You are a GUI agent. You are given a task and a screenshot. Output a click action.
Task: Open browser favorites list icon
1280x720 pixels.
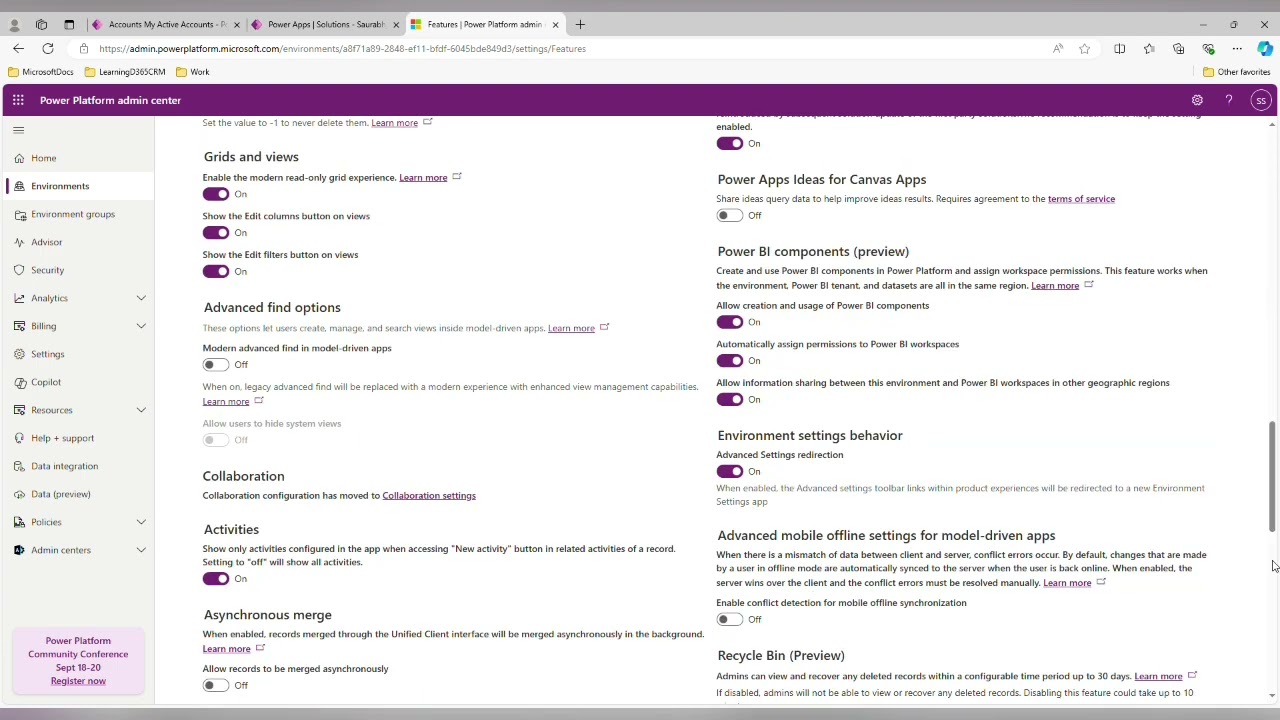tap(1149, 48)
